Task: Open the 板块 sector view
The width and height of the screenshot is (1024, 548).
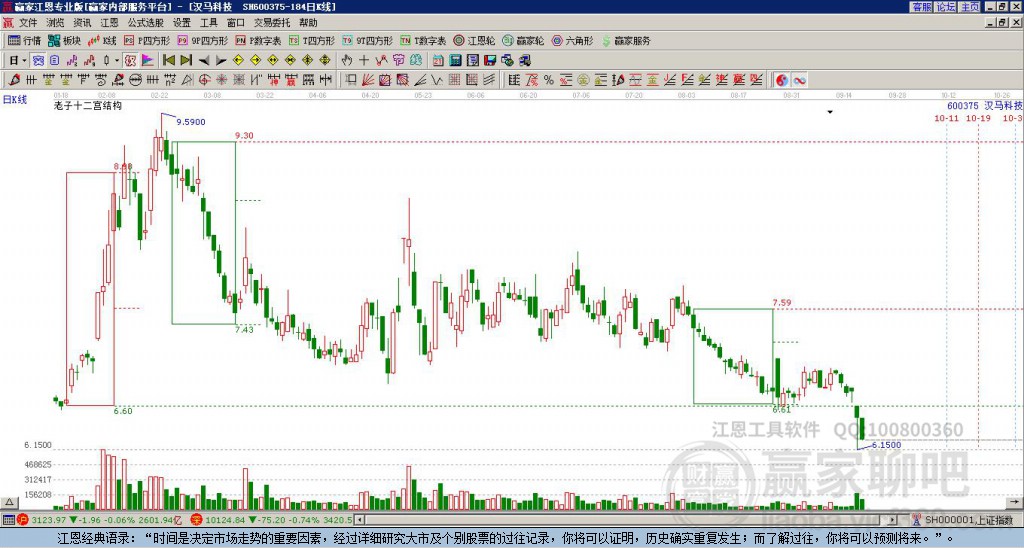Action: click(65, 40)
